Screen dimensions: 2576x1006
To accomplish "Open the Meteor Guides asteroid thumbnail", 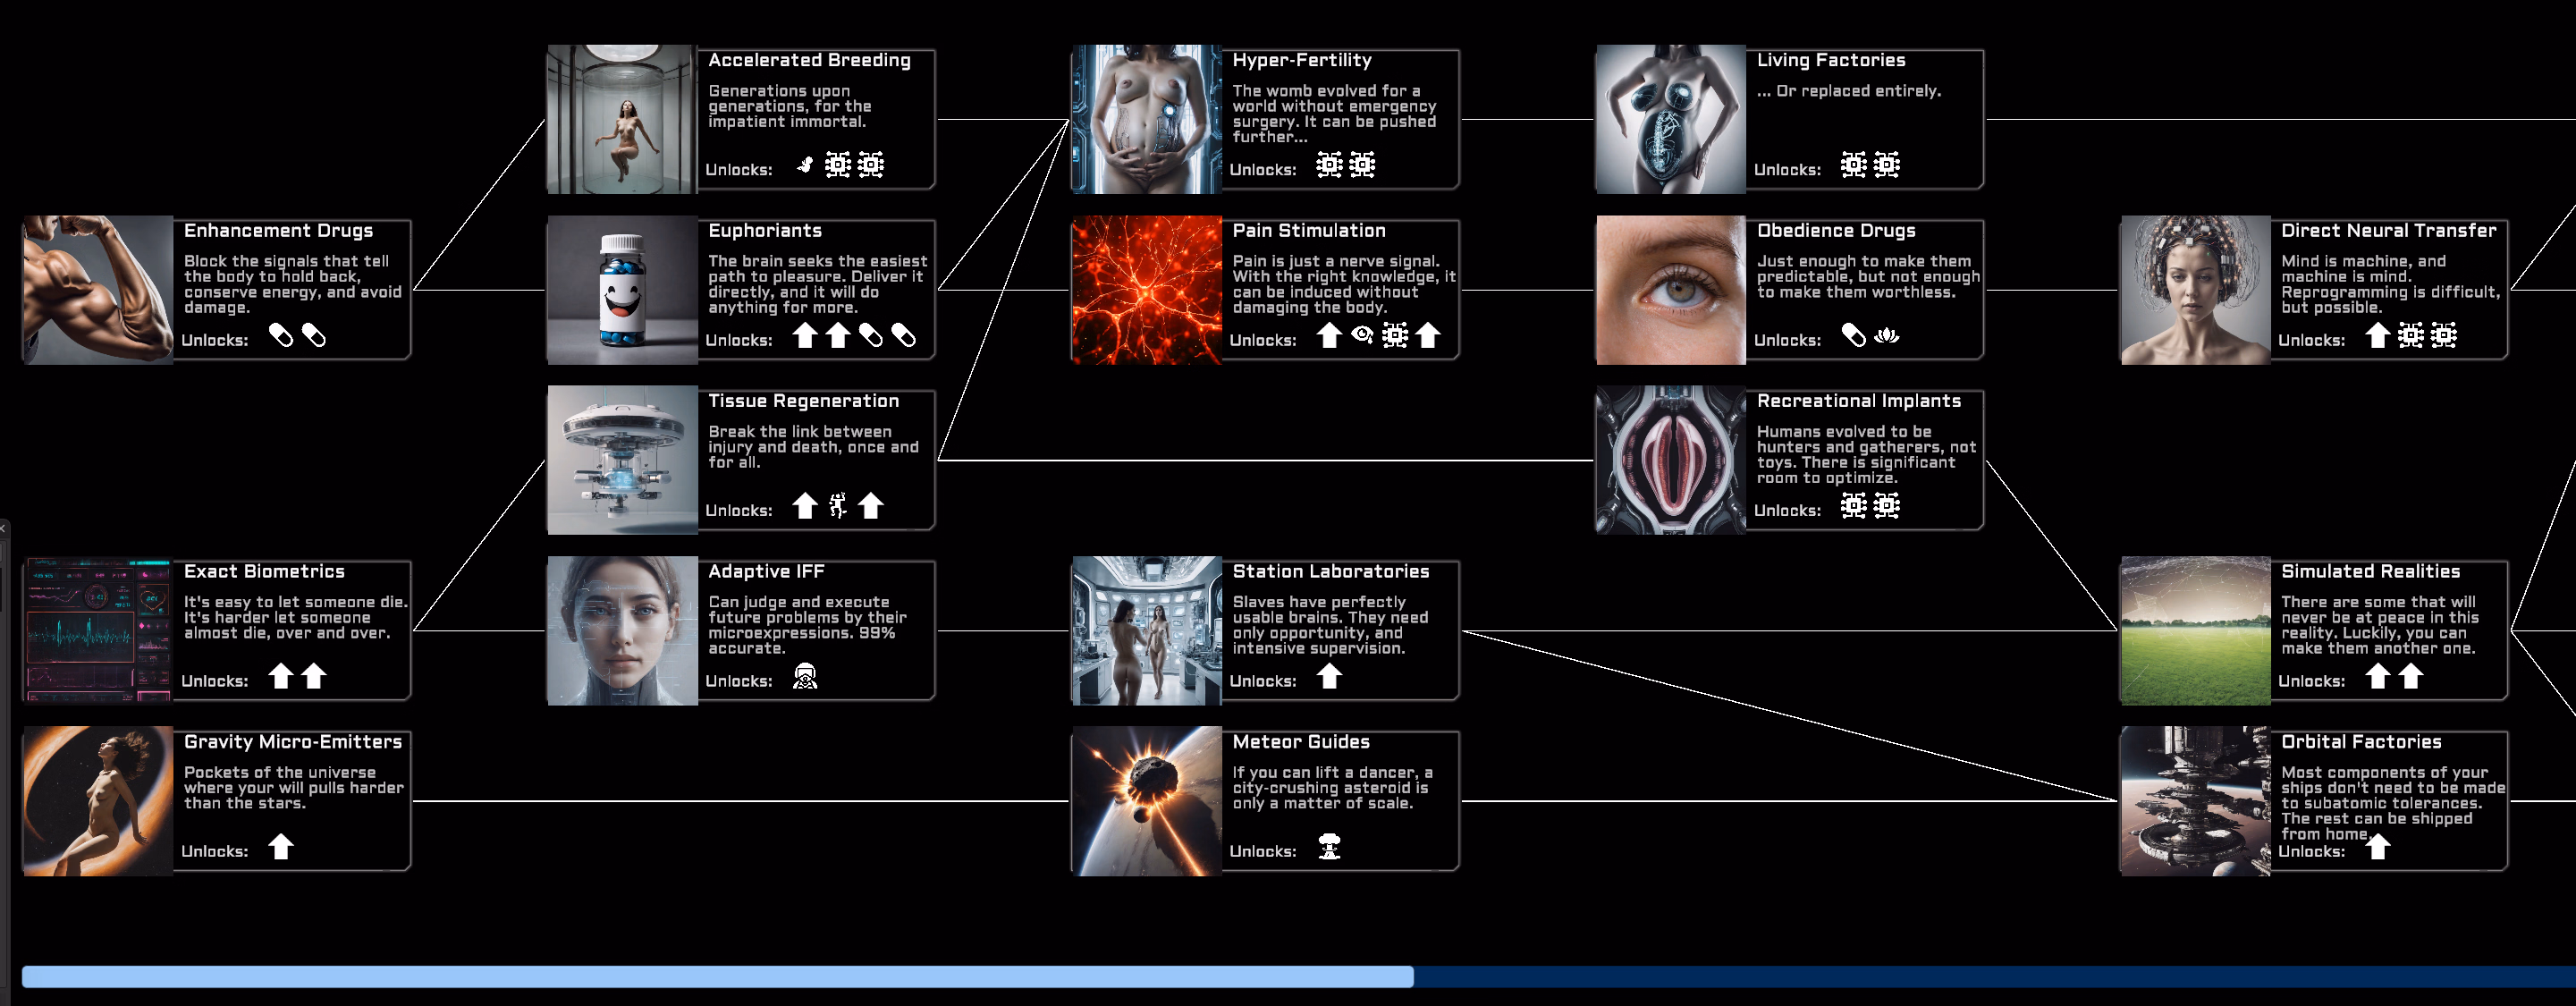I will coord(1146,801).
